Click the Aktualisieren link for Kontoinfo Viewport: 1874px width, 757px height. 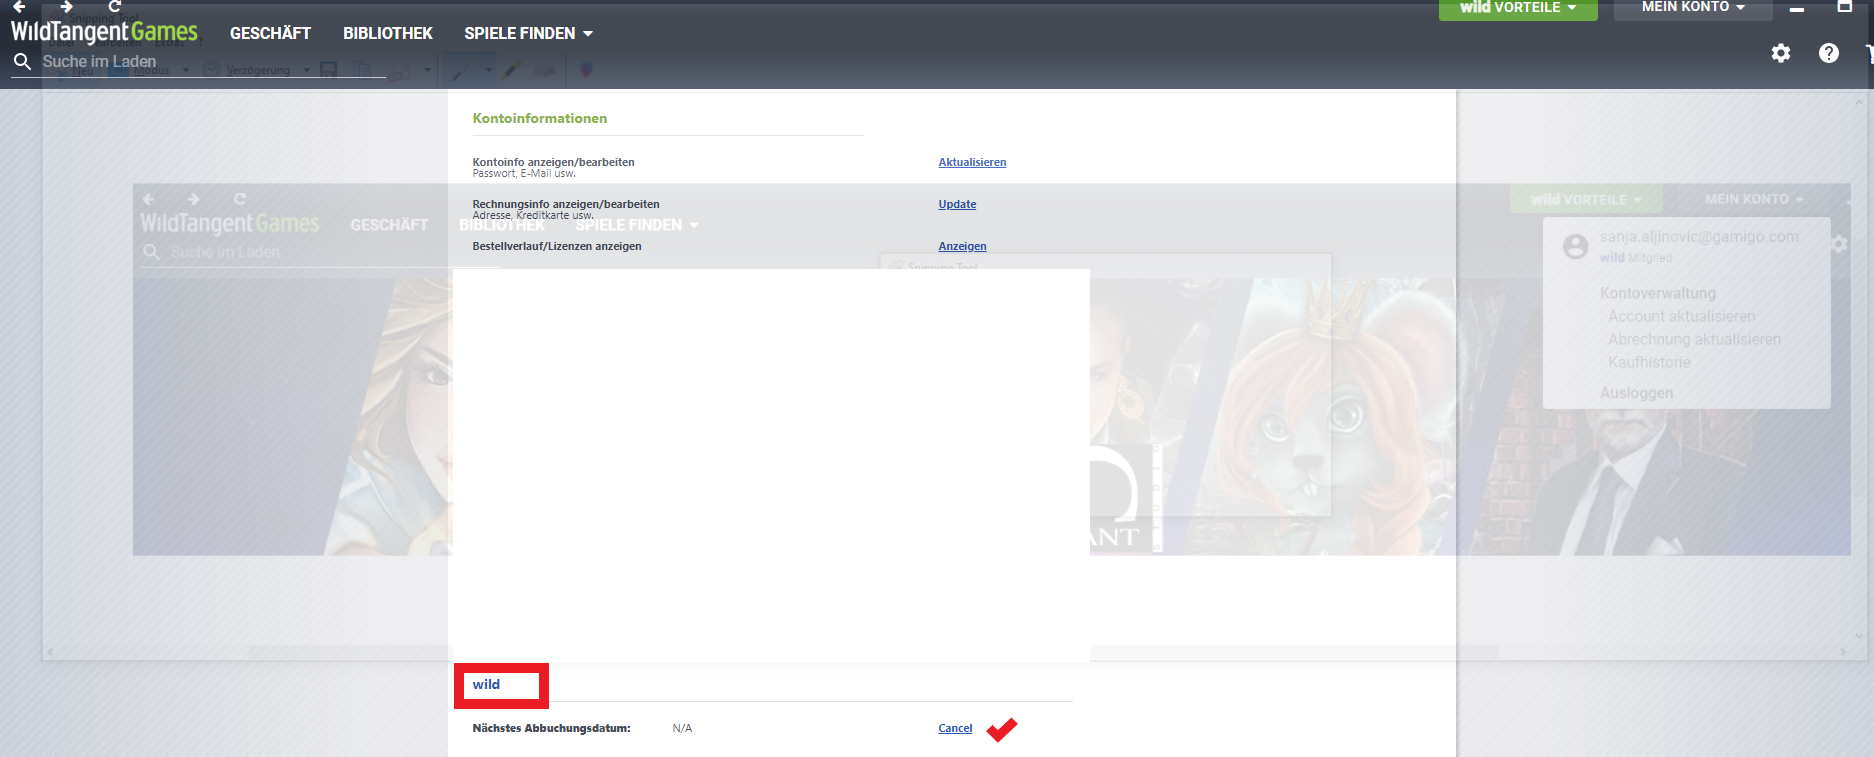click(x=972, y=162)
